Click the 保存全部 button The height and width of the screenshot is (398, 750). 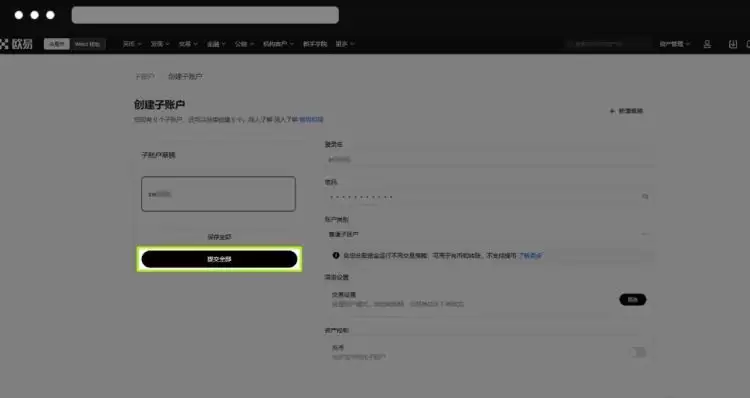coord(220,237)
